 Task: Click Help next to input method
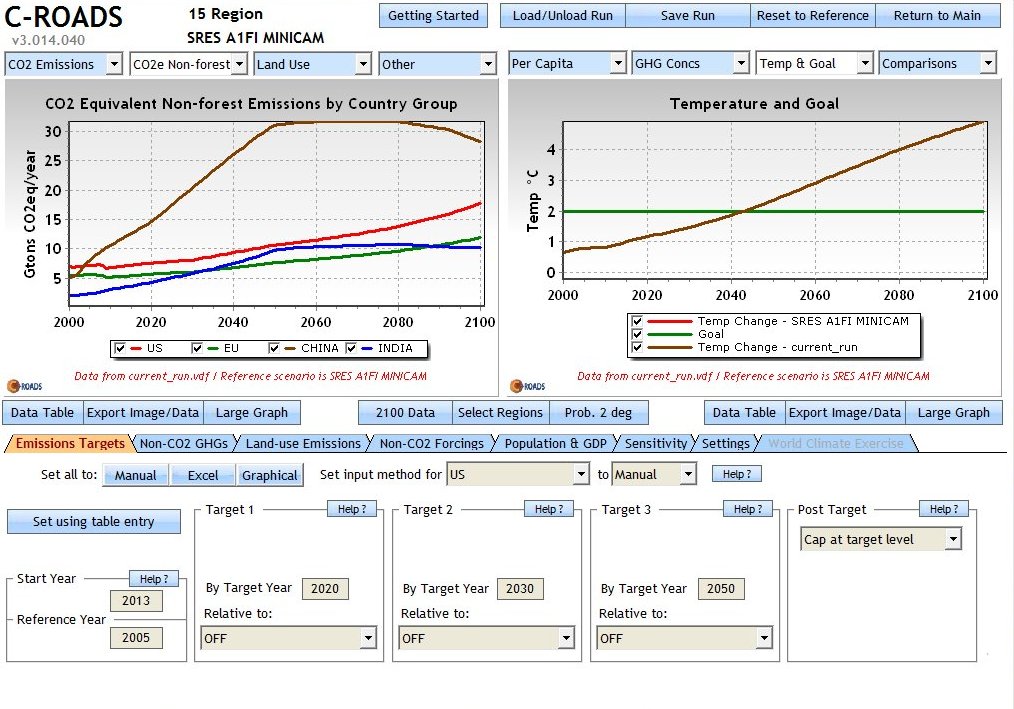(x=737, y=474)
